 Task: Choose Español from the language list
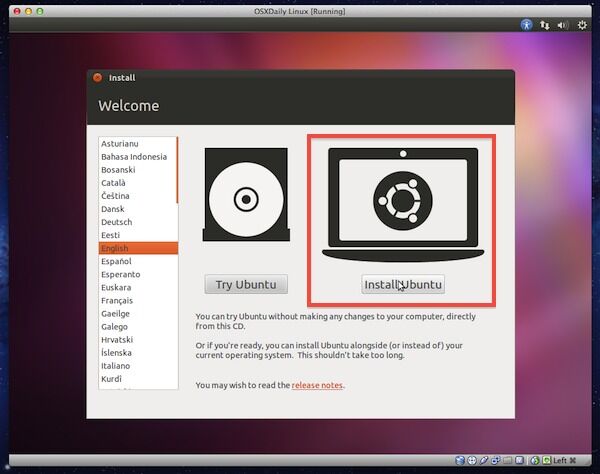click(x=138, y=261)
